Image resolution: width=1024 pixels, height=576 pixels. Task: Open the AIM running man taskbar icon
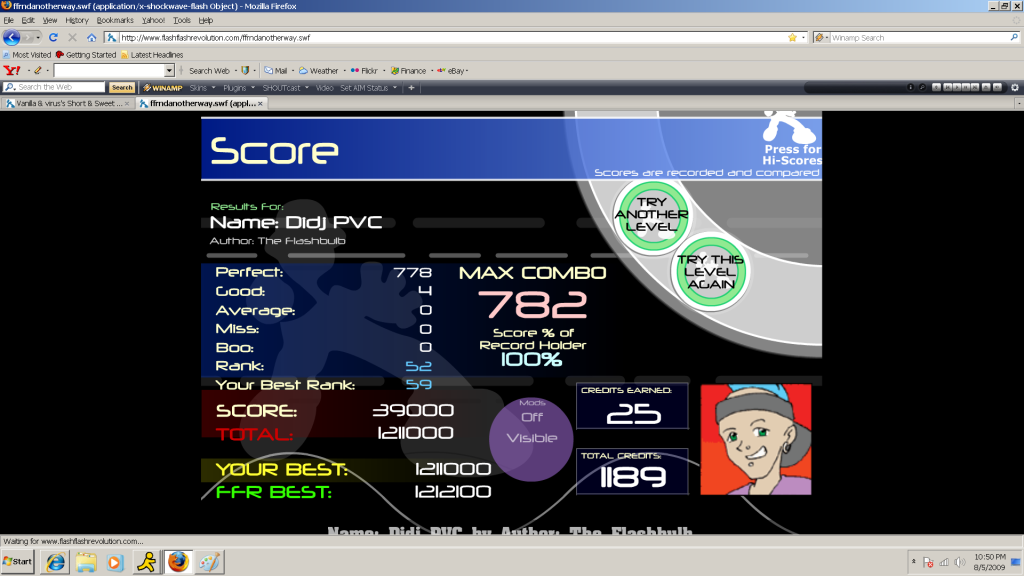click(x=146, y=561)
